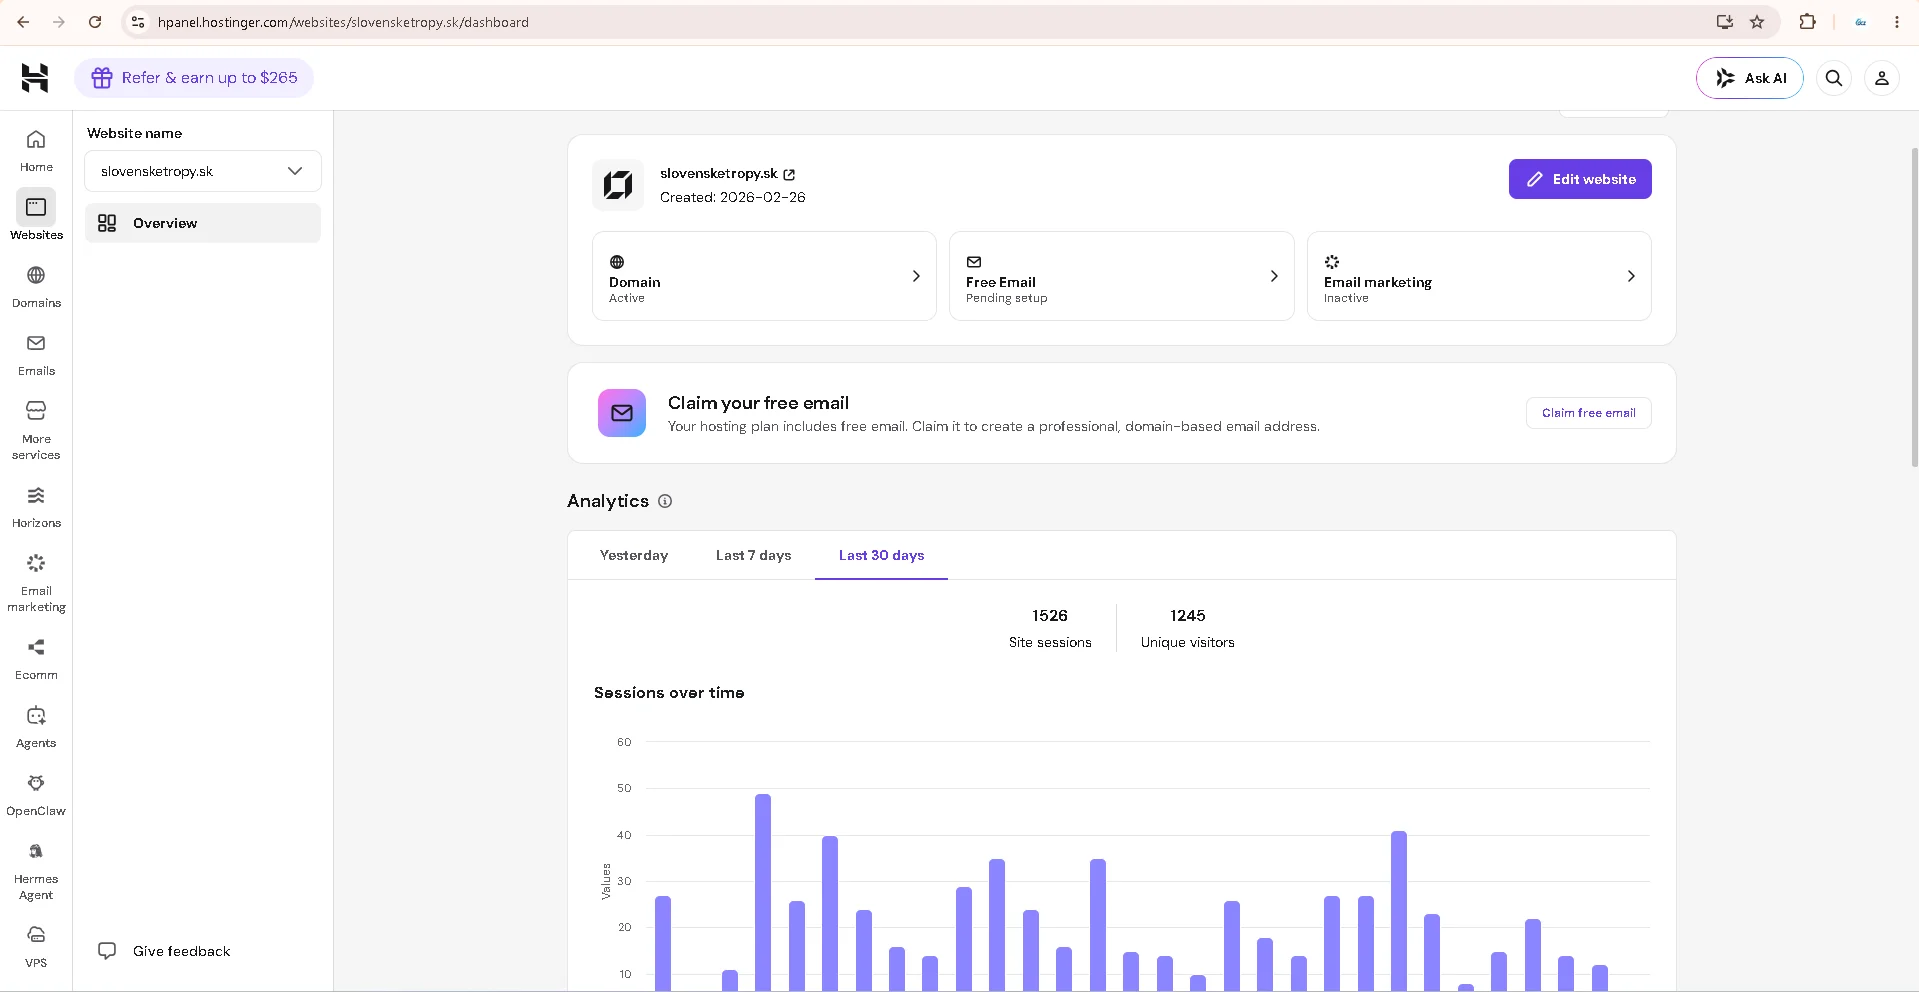Open the Ecomm sidebar icon

[36, 658]
